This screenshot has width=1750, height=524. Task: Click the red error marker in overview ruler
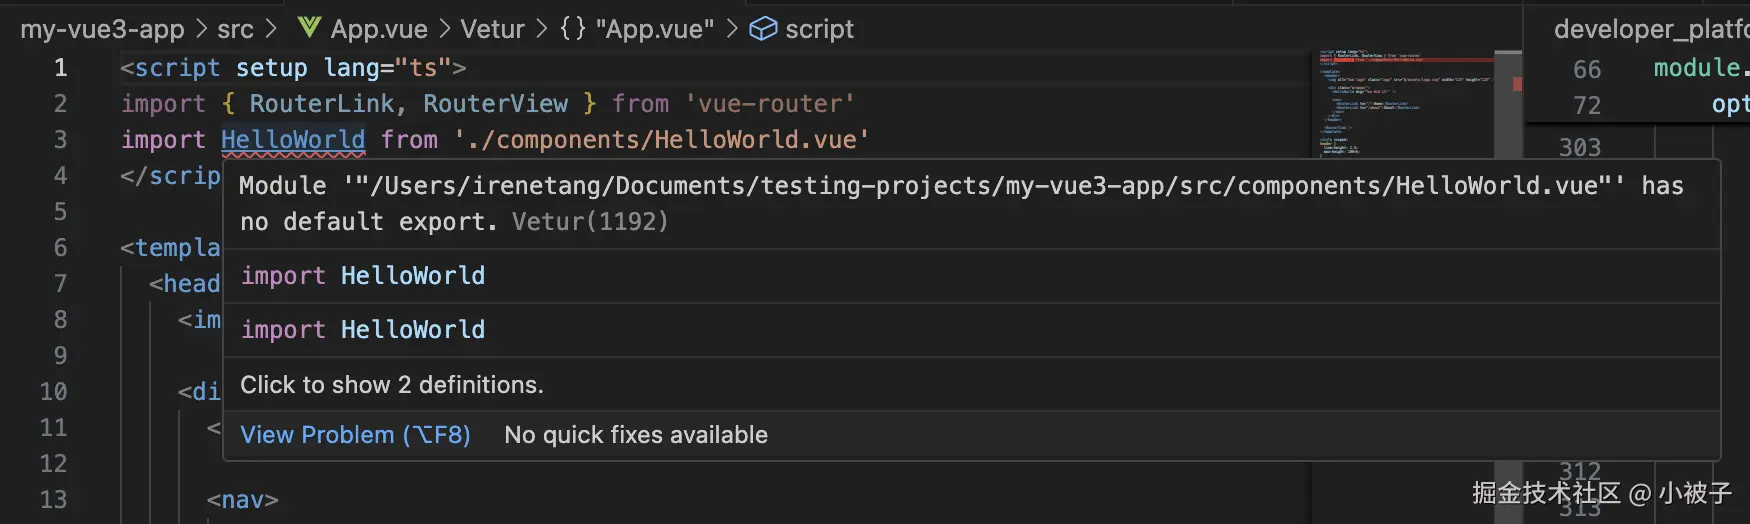[x=1517, y=84]
